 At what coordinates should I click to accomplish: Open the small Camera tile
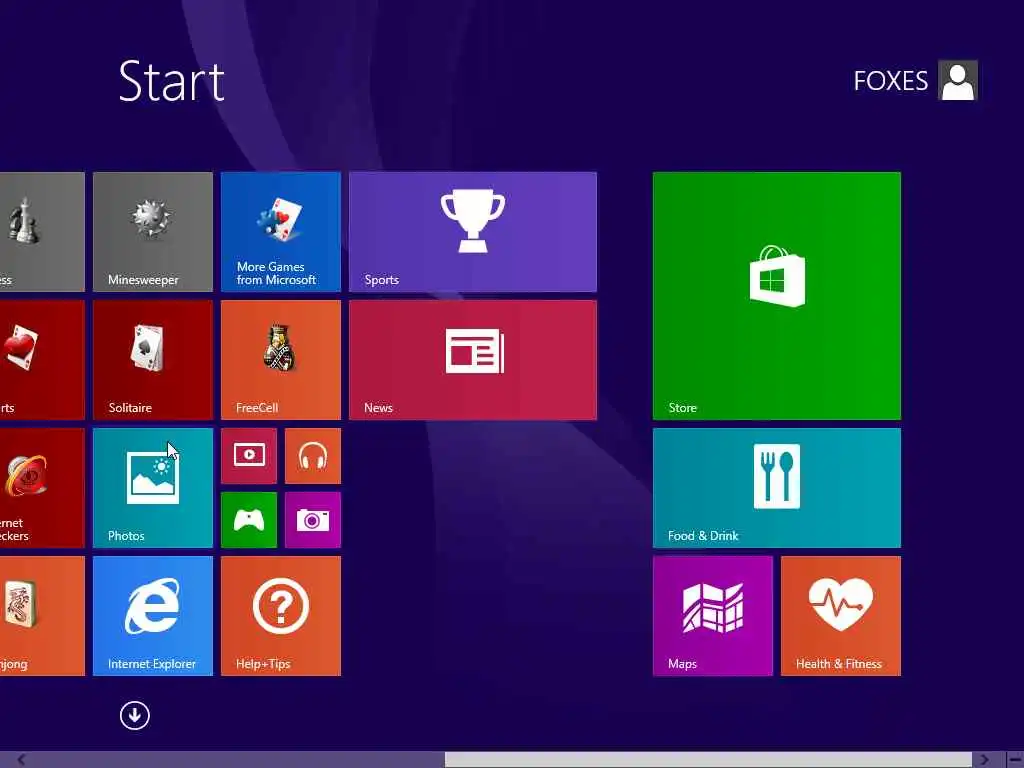313,520
